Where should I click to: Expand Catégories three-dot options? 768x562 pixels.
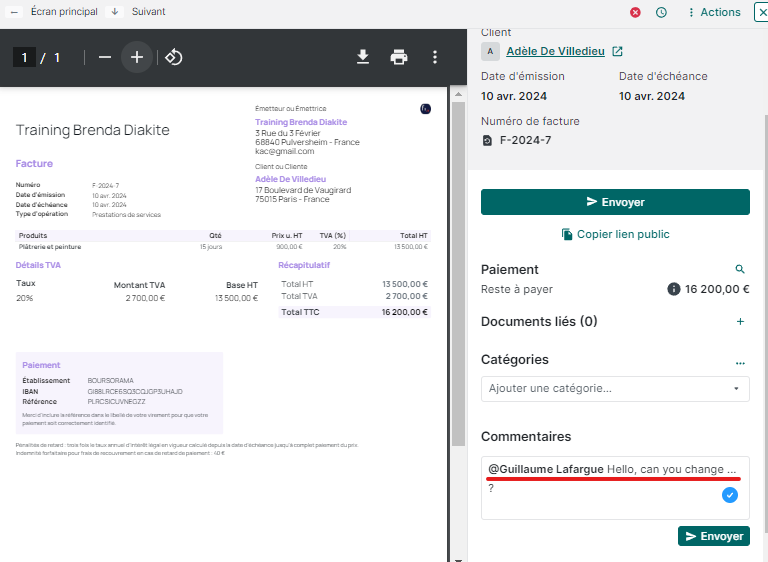(x=740, y=361)
